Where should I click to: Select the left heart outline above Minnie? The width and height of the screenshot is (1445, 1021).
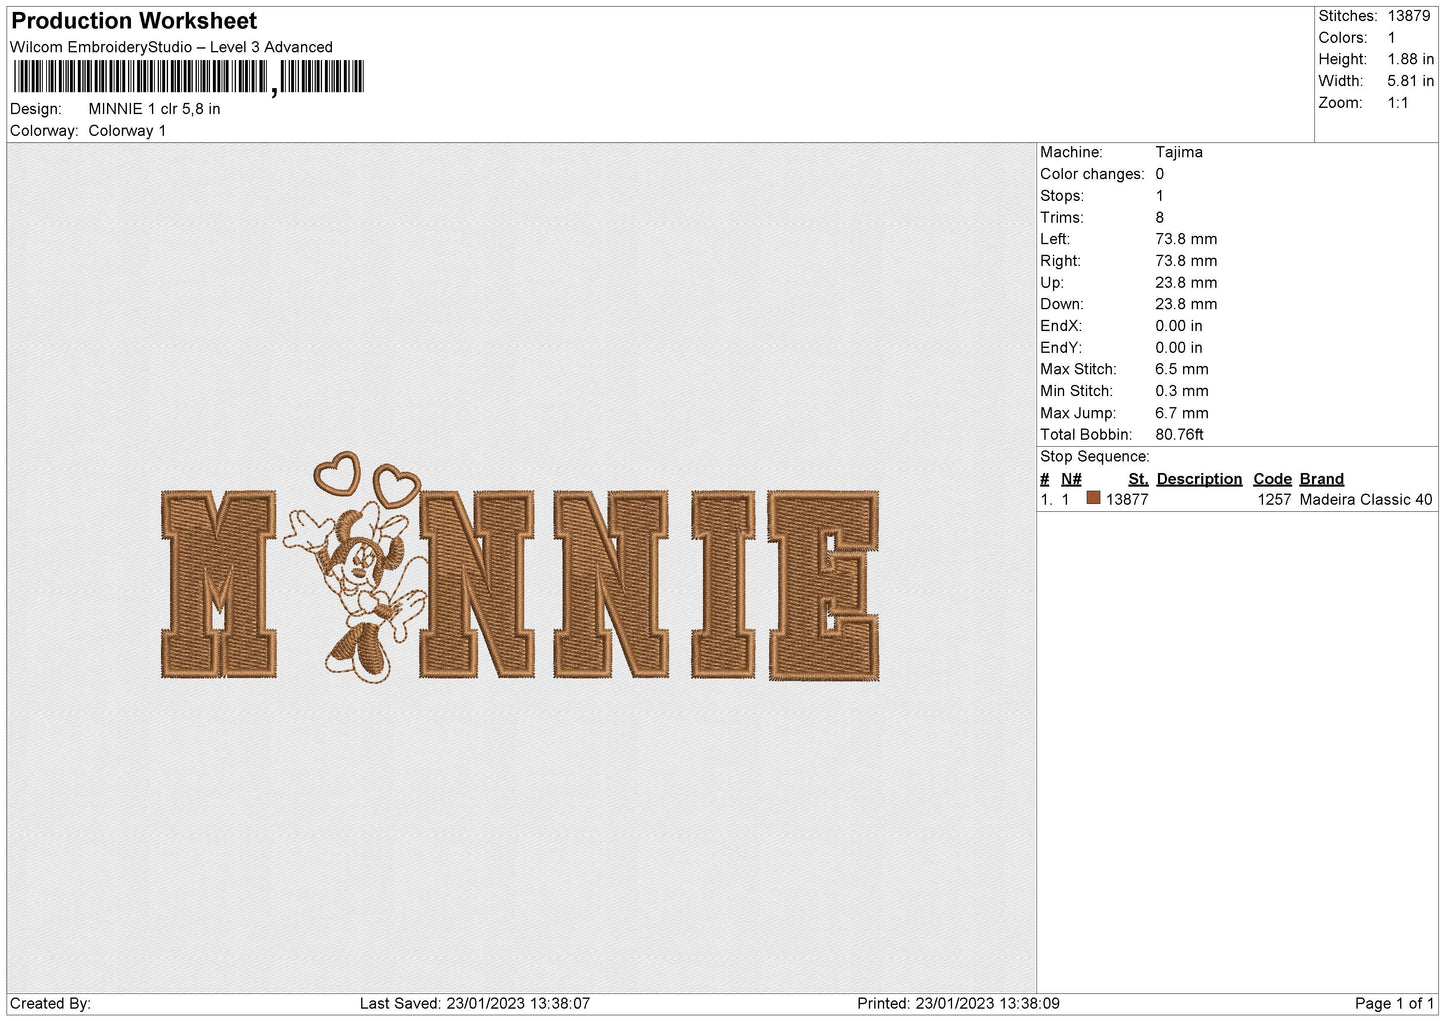pyautogui.click(x=336, y=472)
